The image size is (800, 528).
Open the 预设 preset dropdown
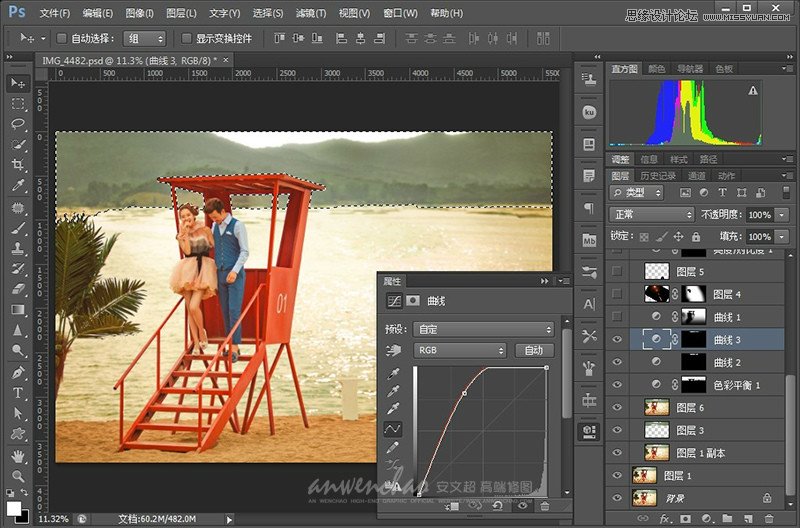483,329
